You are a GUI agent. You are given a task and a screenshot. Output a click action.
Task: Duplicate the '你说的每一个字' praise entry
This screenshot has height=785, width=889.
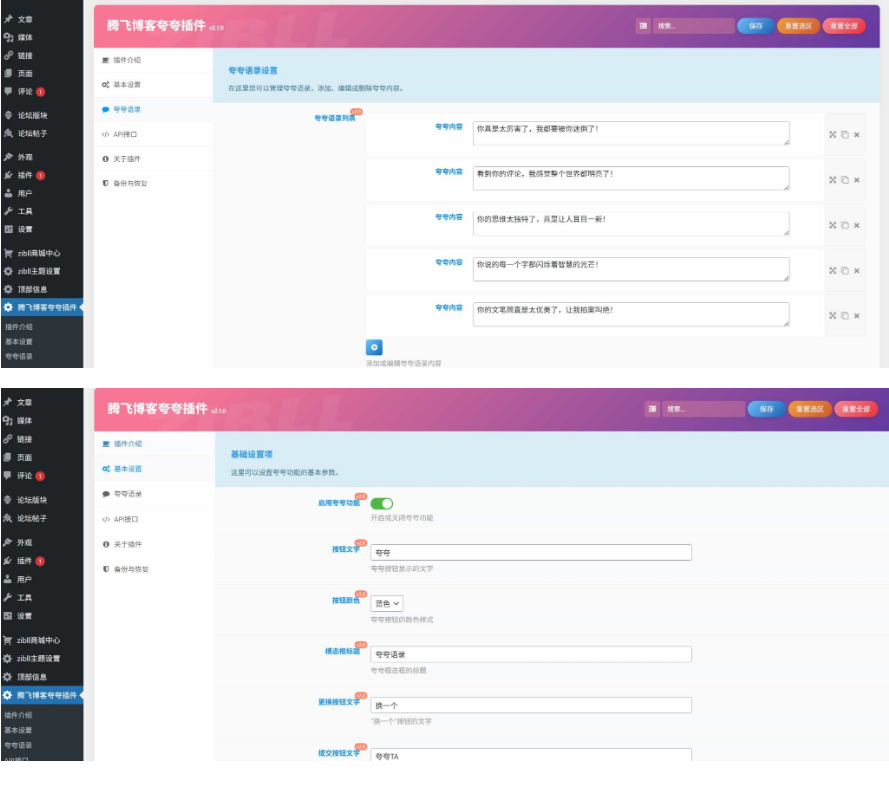[x=845, y=270]
